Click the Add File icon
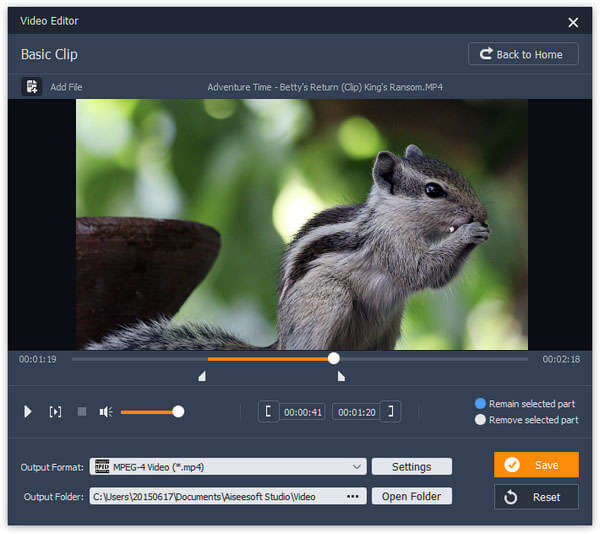Viewport: 600px width, 534px height. 31,87
